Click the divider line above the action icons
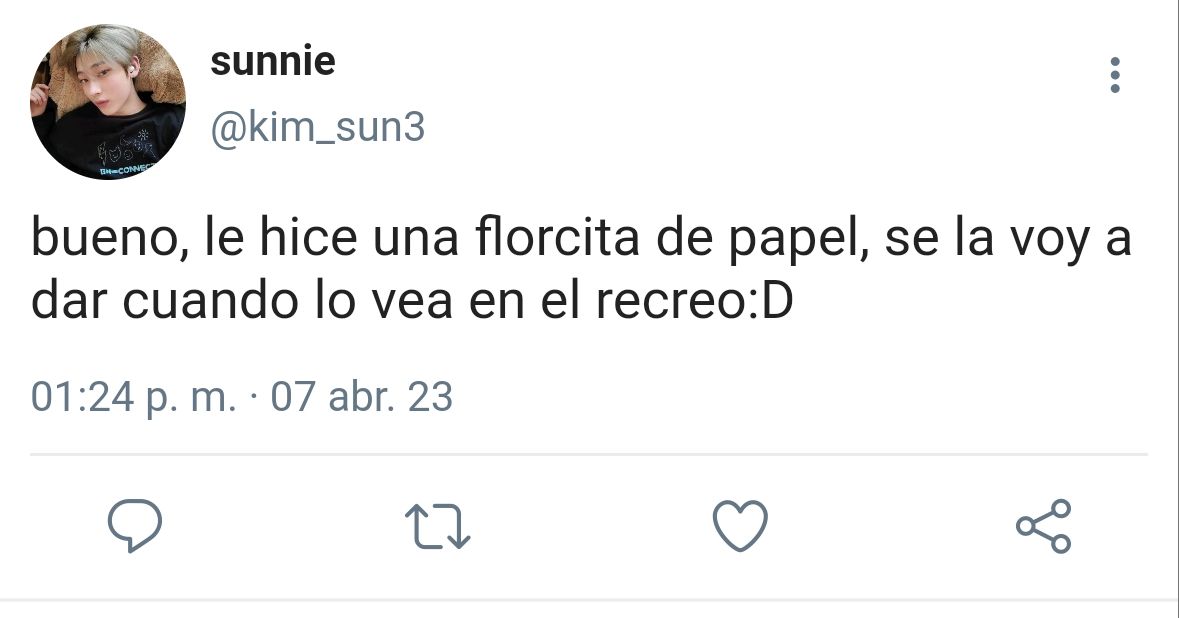Viewport: 1179px width, 618px height. (x=589, y=454)
